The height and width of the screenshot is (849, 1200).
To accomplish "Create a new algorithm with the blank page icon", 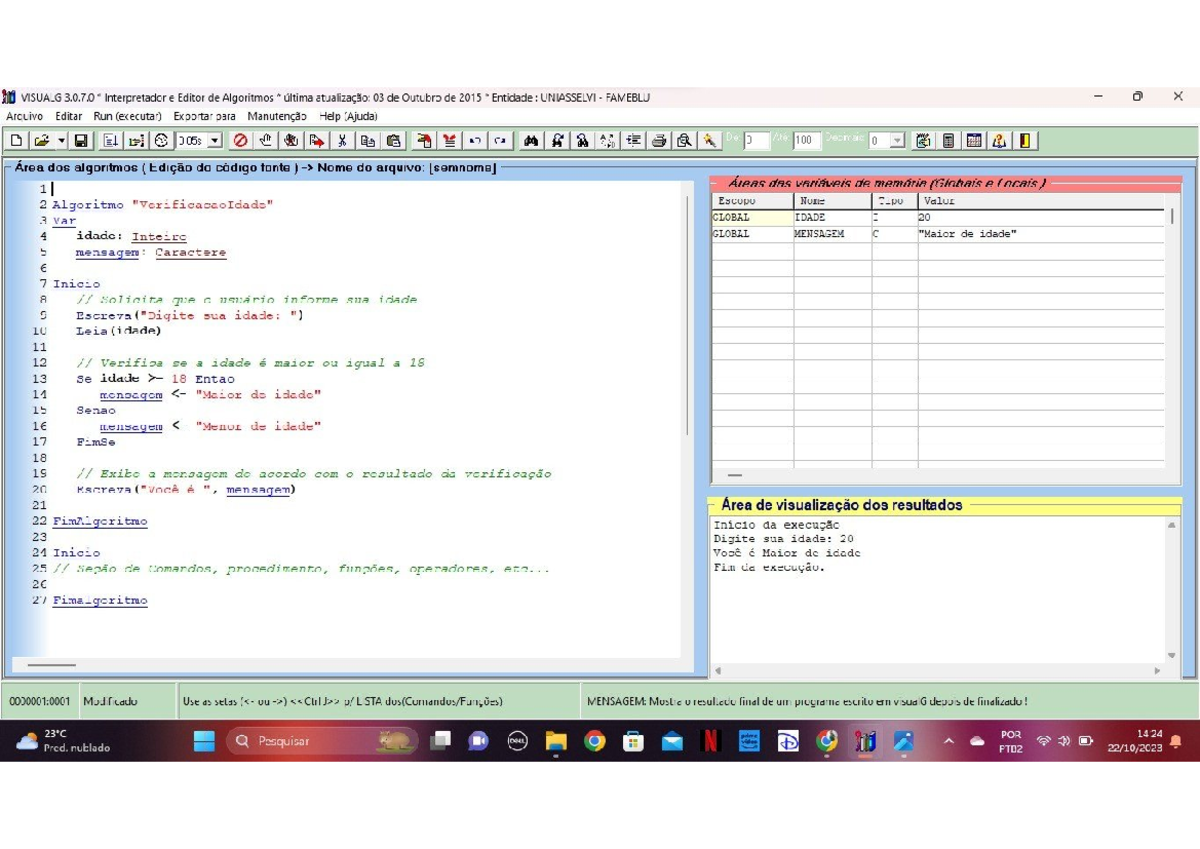I will [x=17, y=141].
